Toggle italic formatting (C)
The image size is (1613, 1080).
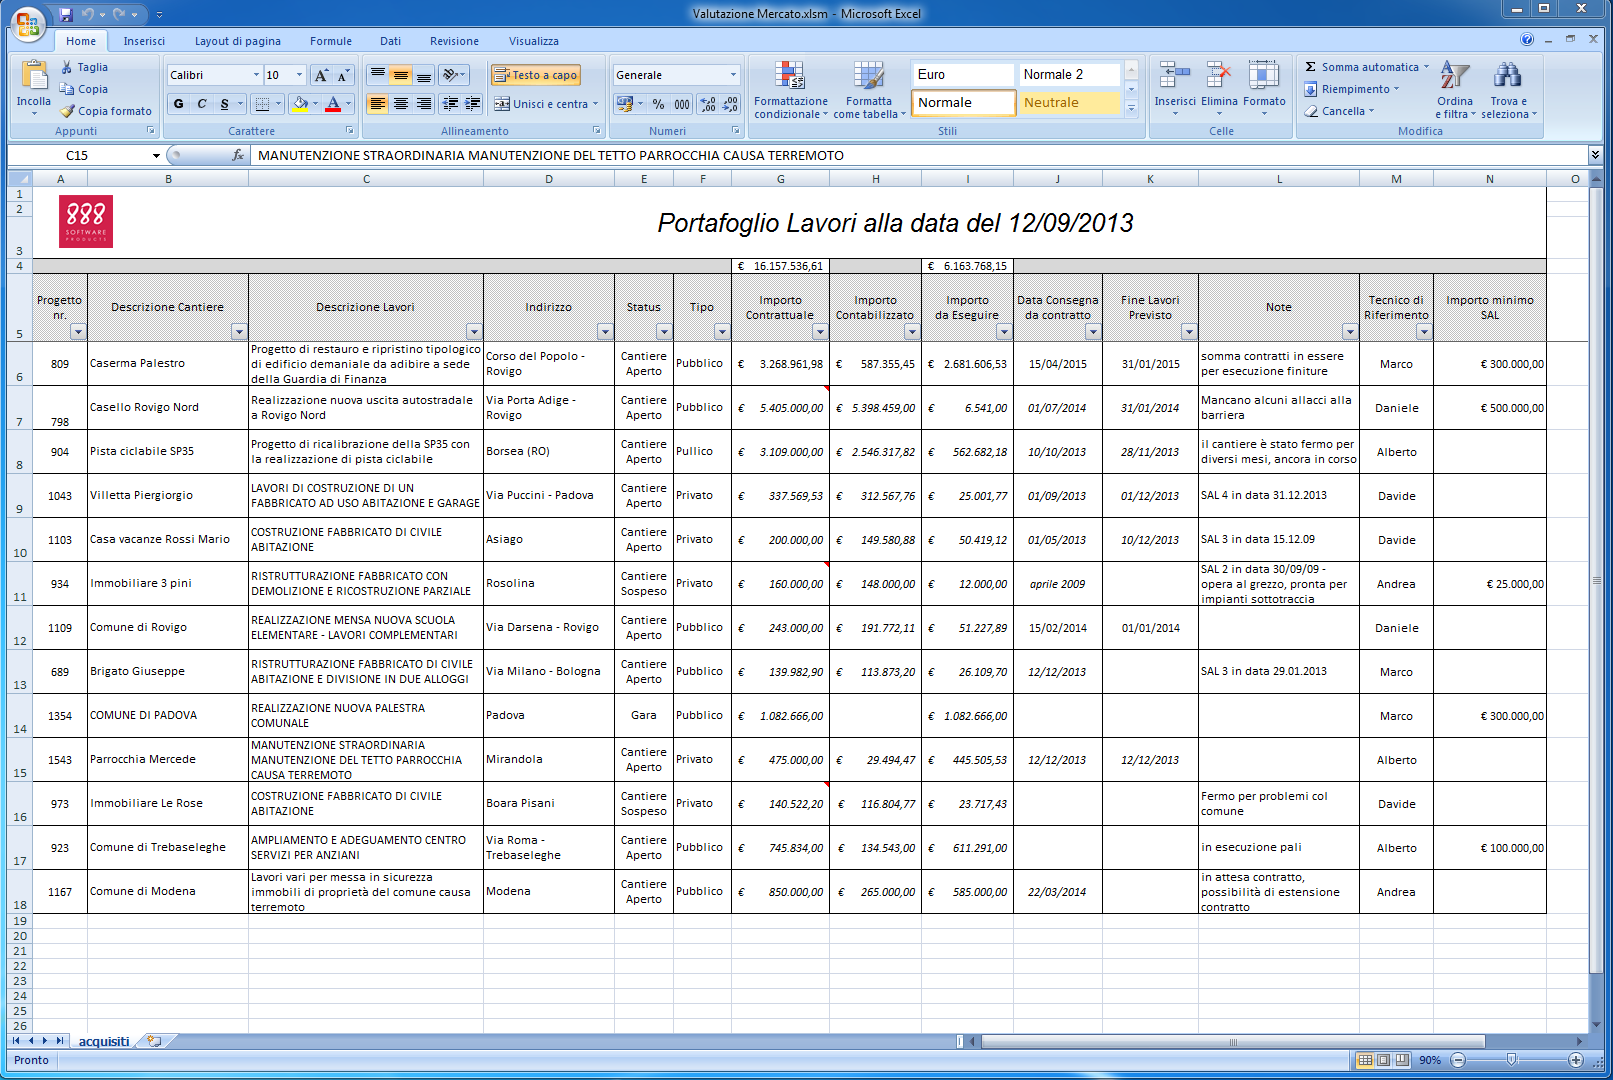pyautogui.click(x=201, y=104)
